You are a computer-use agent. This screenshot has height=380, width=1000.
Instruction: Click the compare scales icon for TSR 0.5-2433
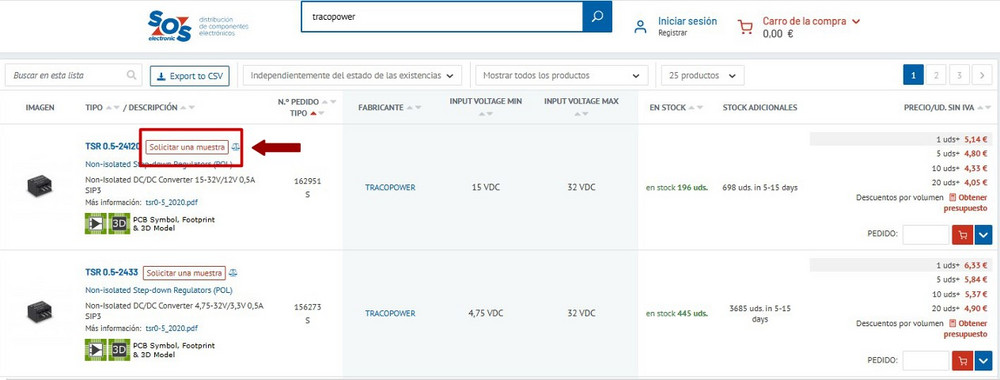(x=233, y=273)
